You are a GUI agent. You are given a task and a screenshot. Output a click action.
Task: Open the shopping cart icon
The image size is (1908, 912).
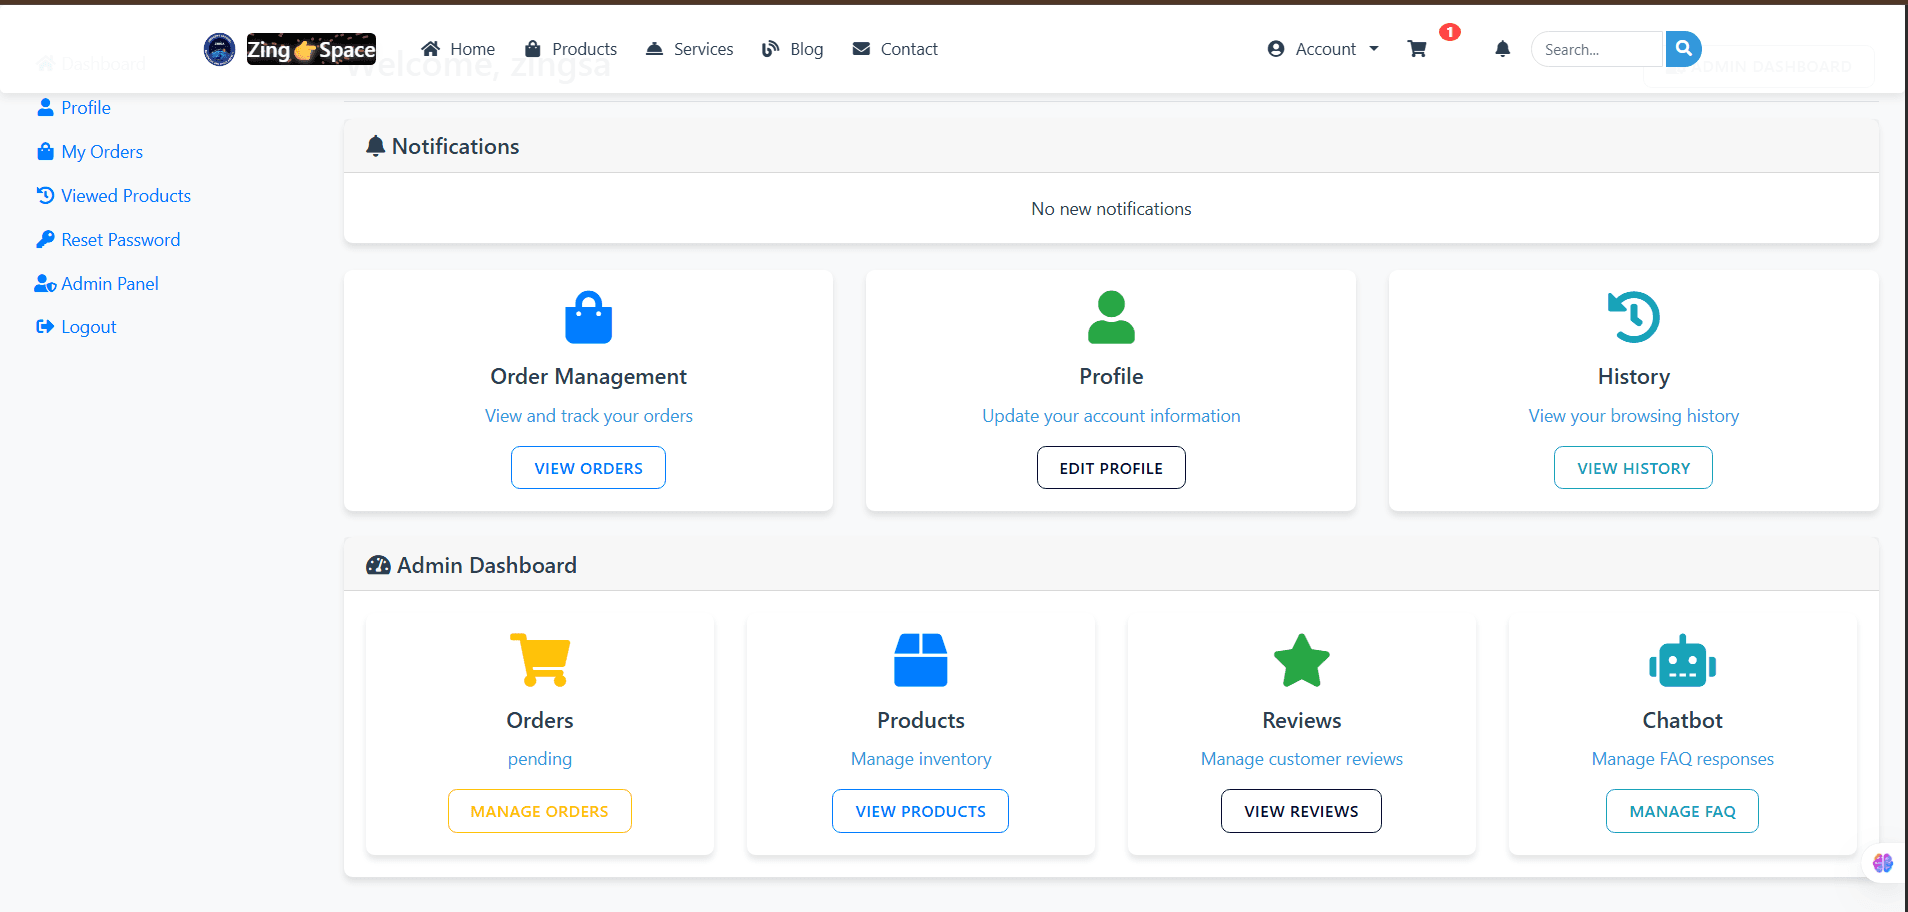(1416, 48)
